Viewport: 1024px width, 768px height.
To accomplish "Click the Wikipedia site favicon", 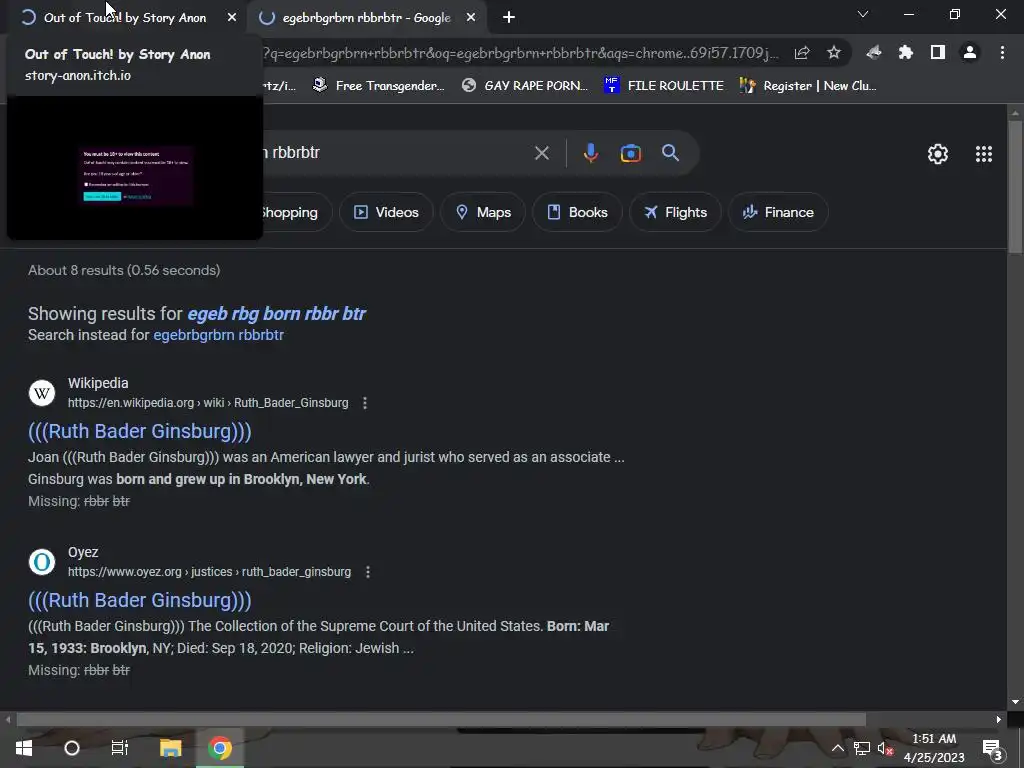I will coord(42,393).
